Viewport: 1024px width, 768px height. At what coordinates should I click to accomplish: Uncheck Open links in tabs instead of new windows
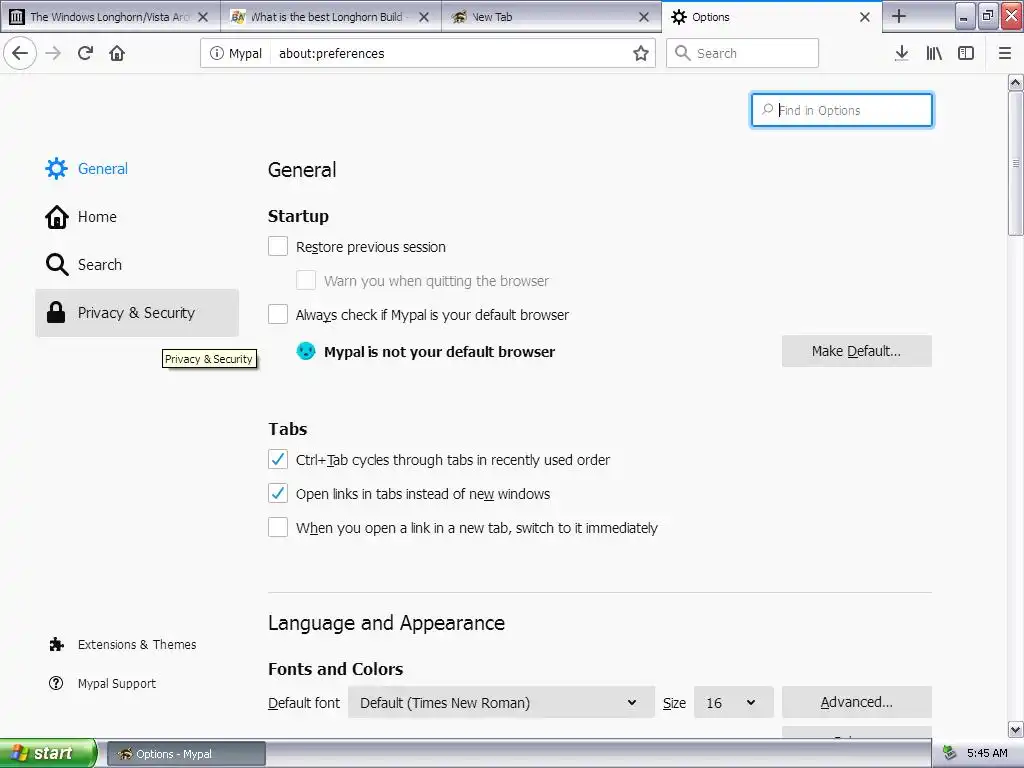click(x=278, y=493)
